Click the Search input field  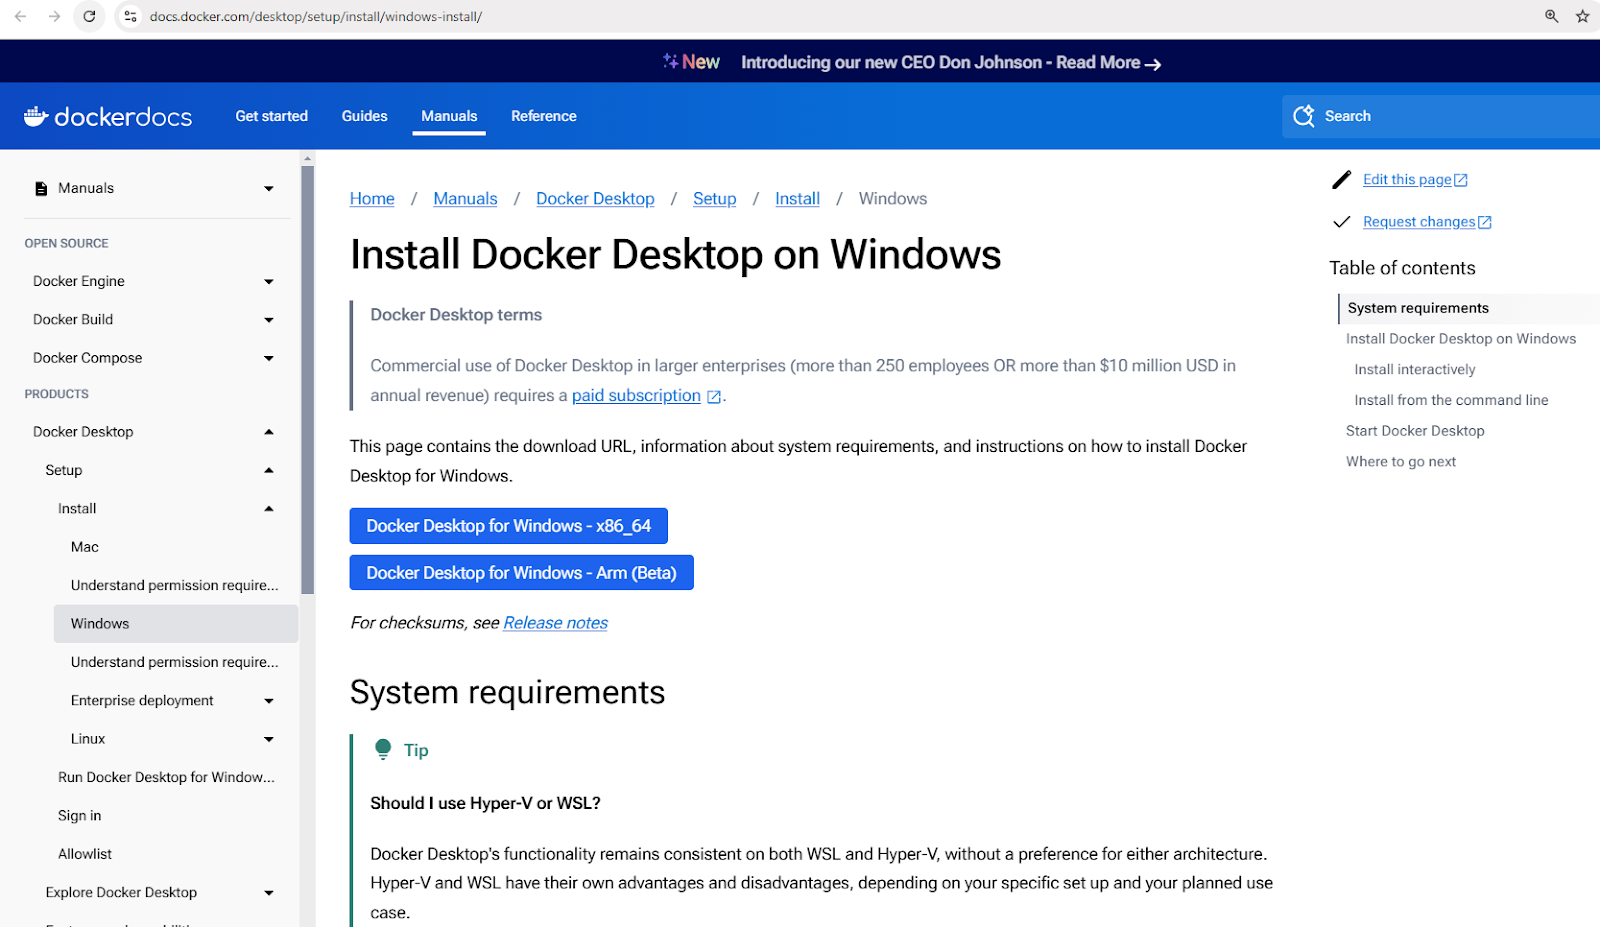tap(1441, 116)
